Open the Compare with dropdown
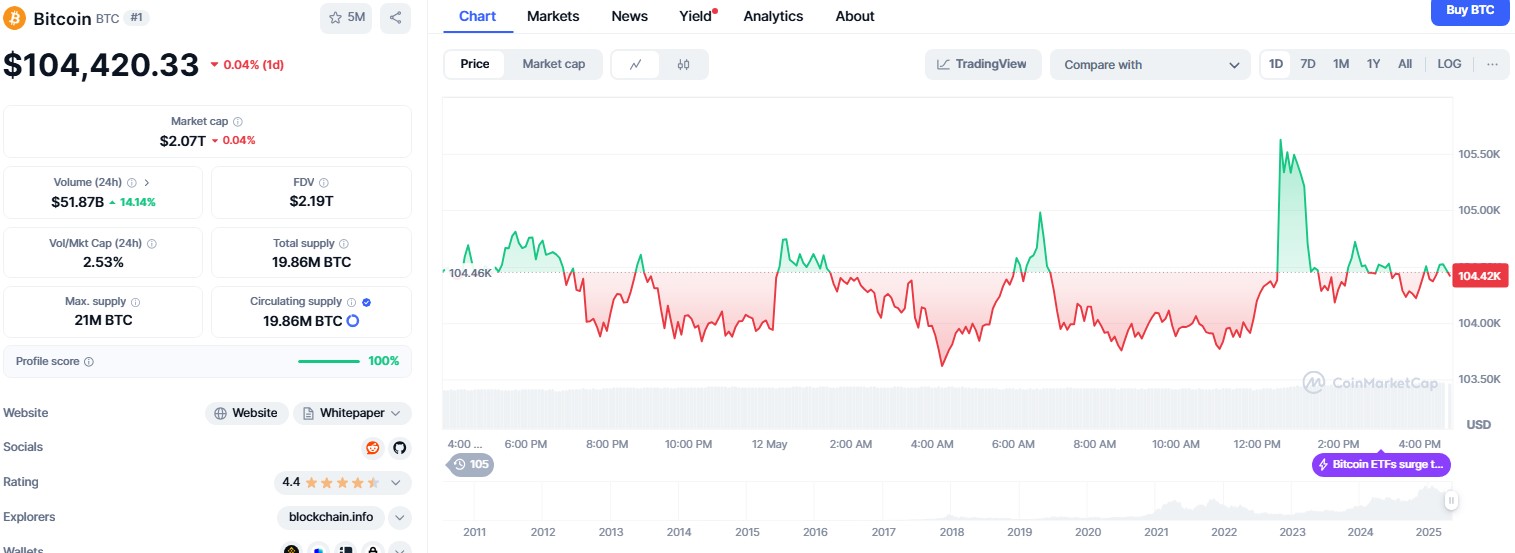Image resolution: width=1515 pixels, height=553 pixels. click(1149, 64)
